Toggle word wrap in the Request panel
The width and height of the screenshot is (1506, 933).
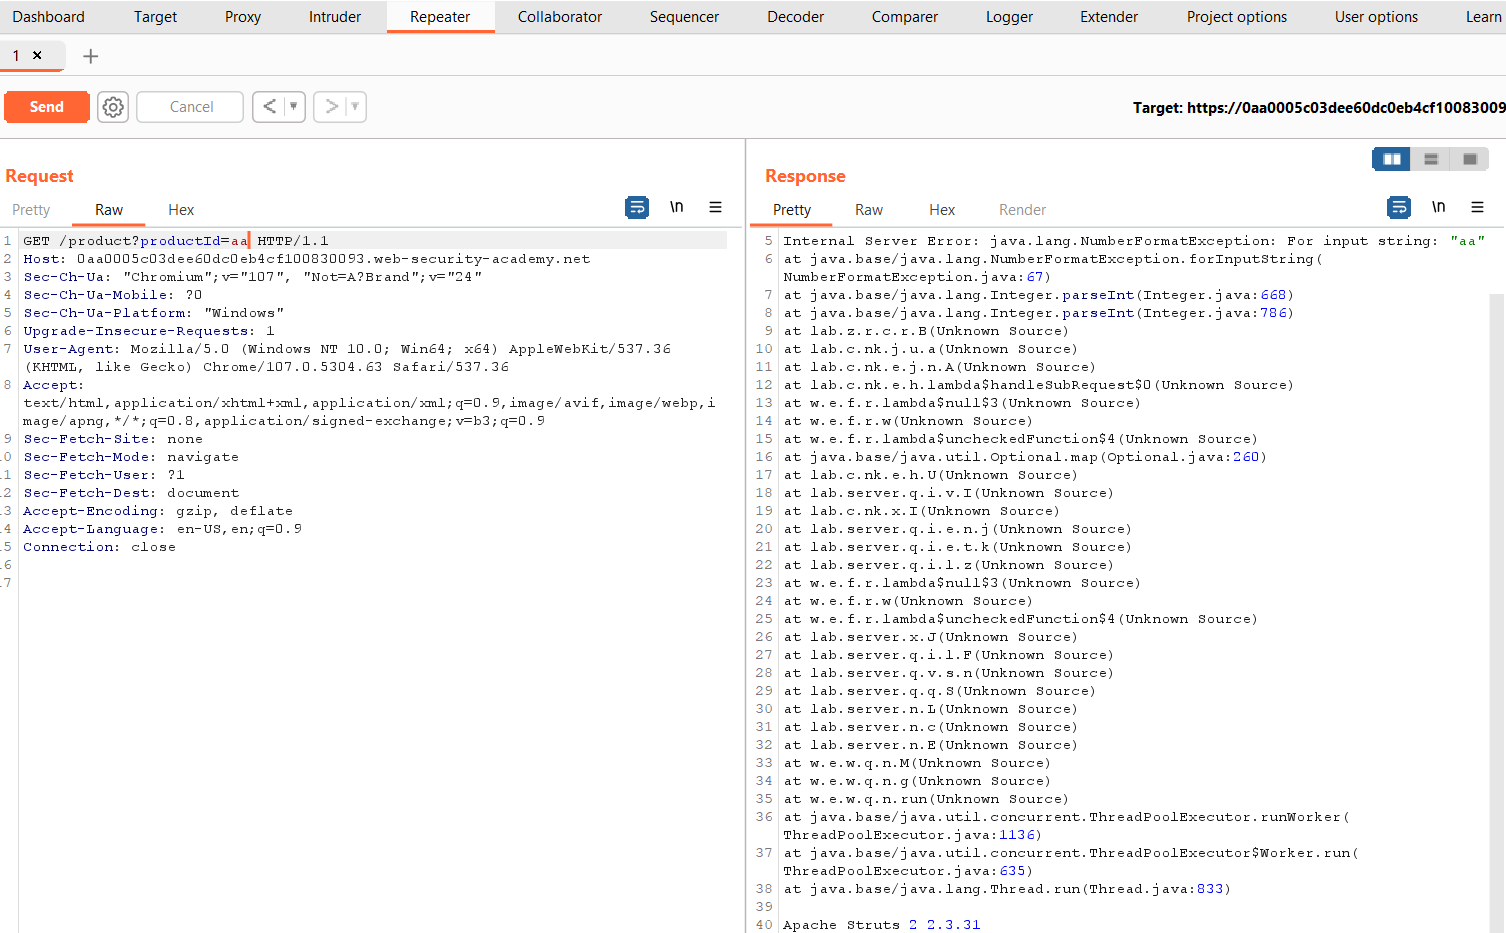click(636, 207)
